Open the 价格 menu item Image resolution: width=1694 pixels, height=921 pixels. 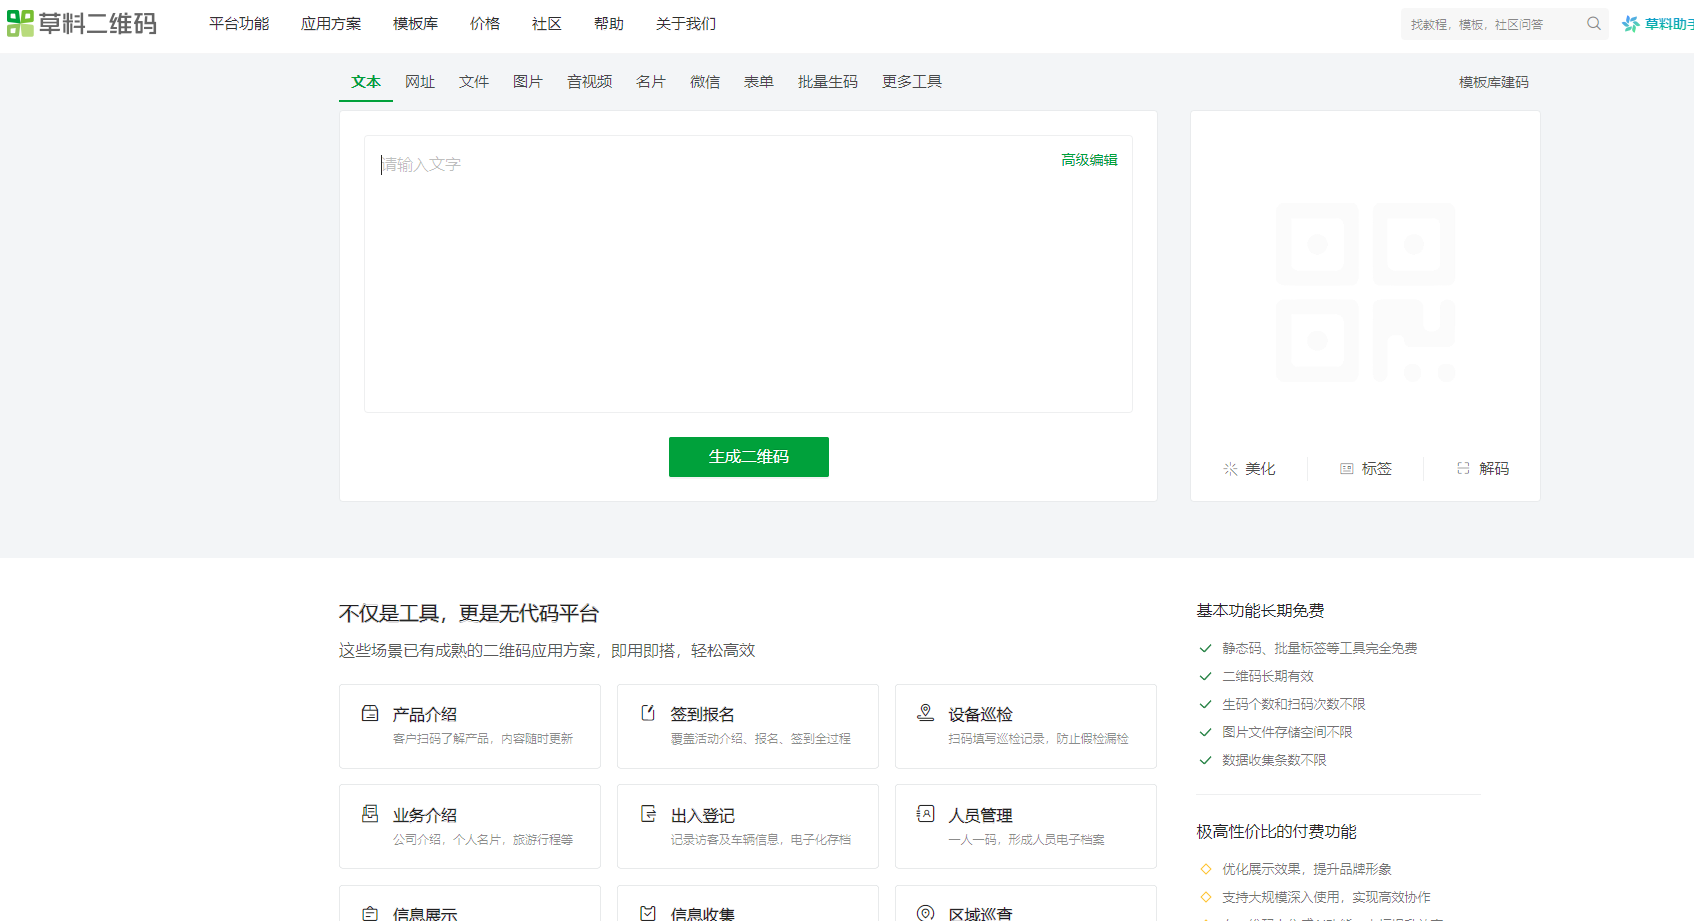pos(485,23)
